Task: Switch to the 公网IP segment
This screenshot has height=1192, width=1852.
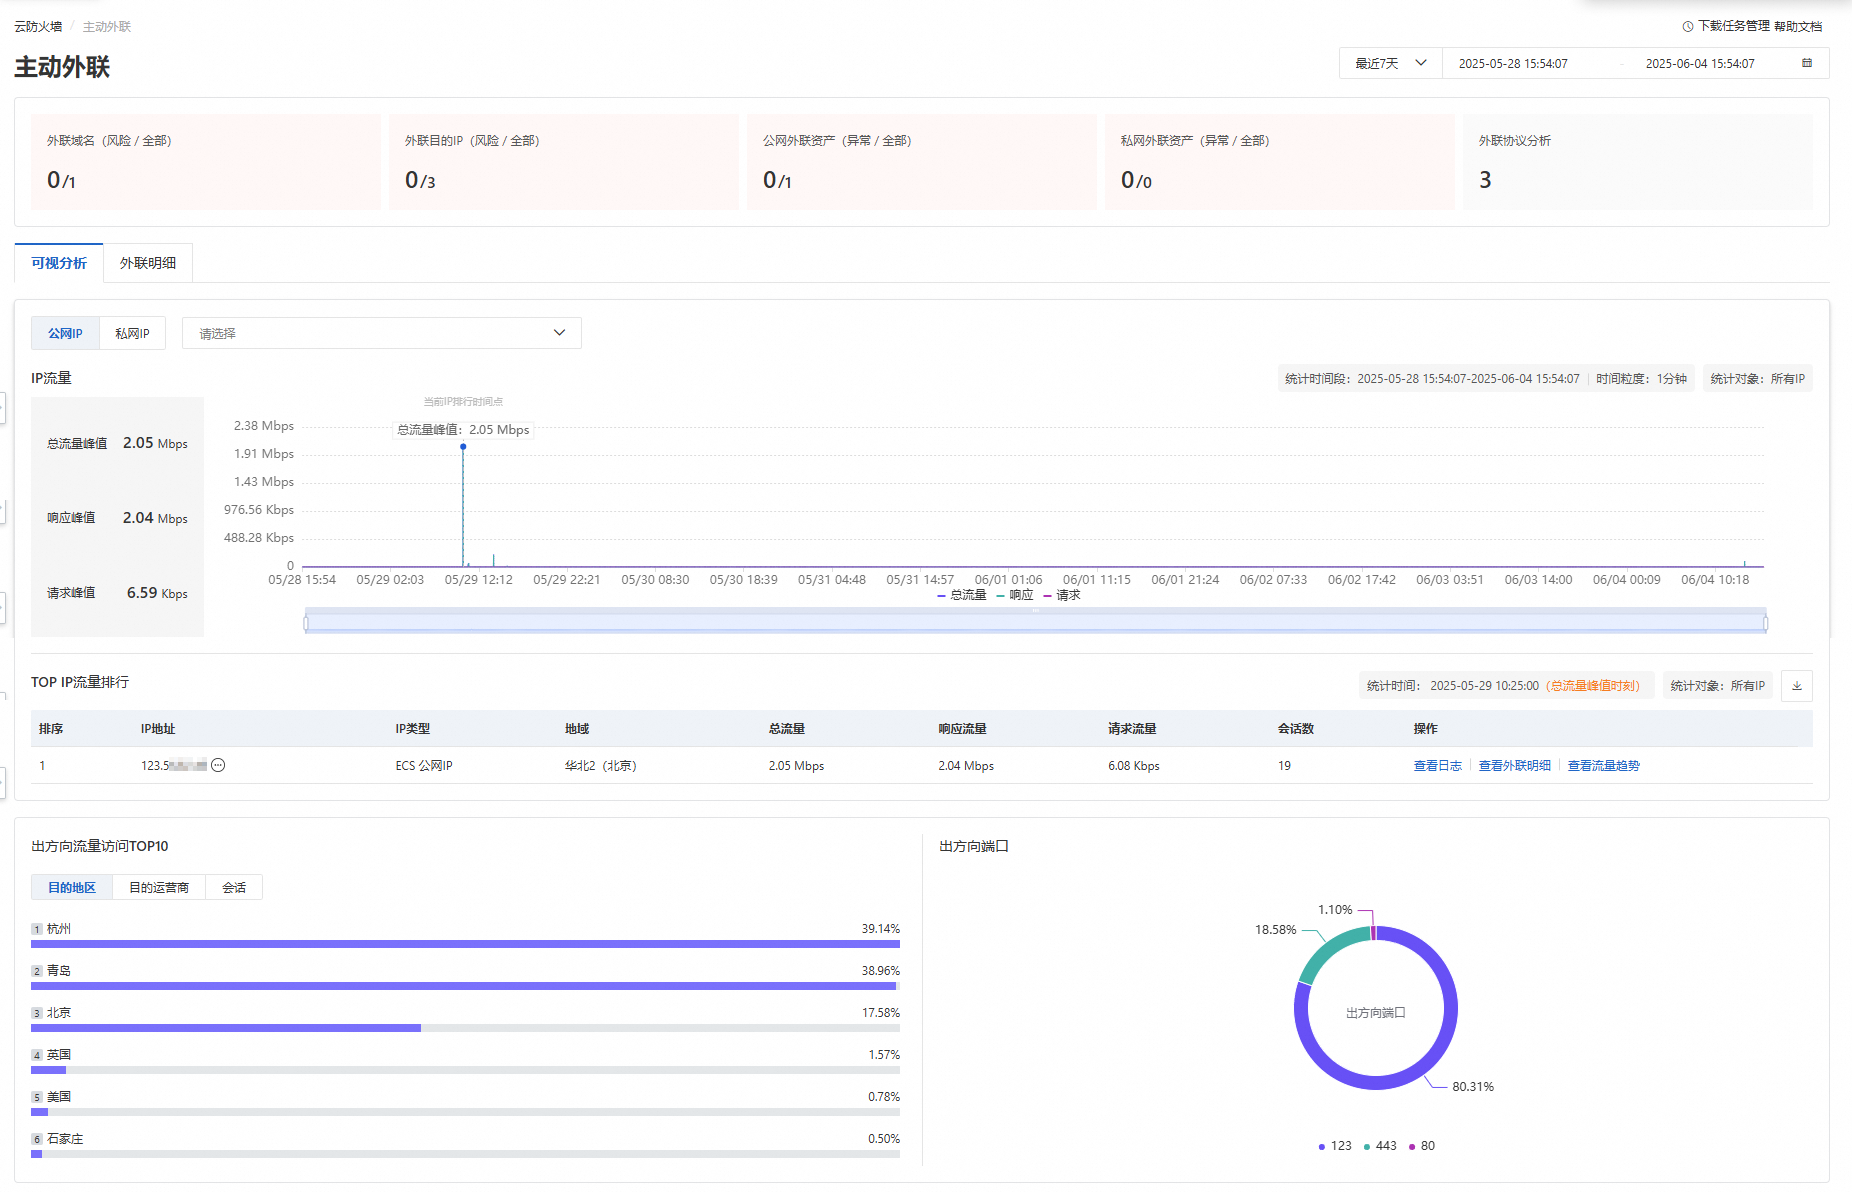Action: point(65,333)
